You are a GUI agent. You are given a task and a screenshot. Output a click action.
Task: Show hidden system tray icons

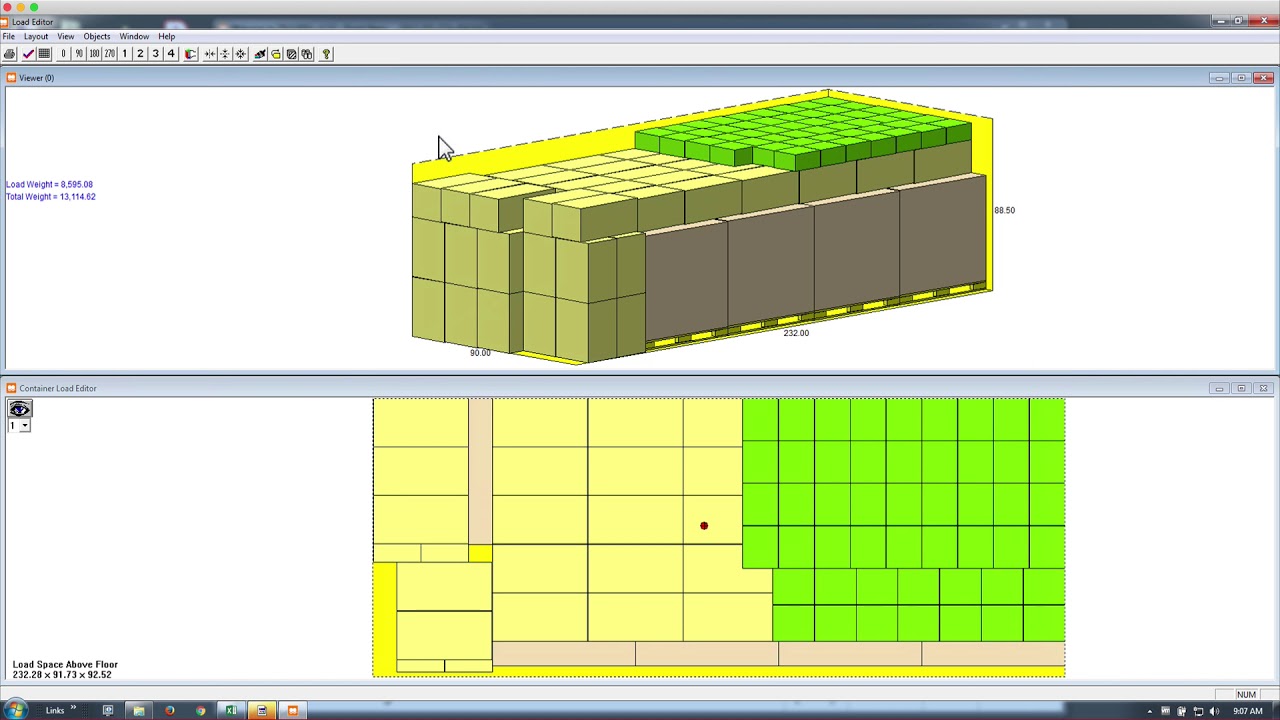(1150, 711)
